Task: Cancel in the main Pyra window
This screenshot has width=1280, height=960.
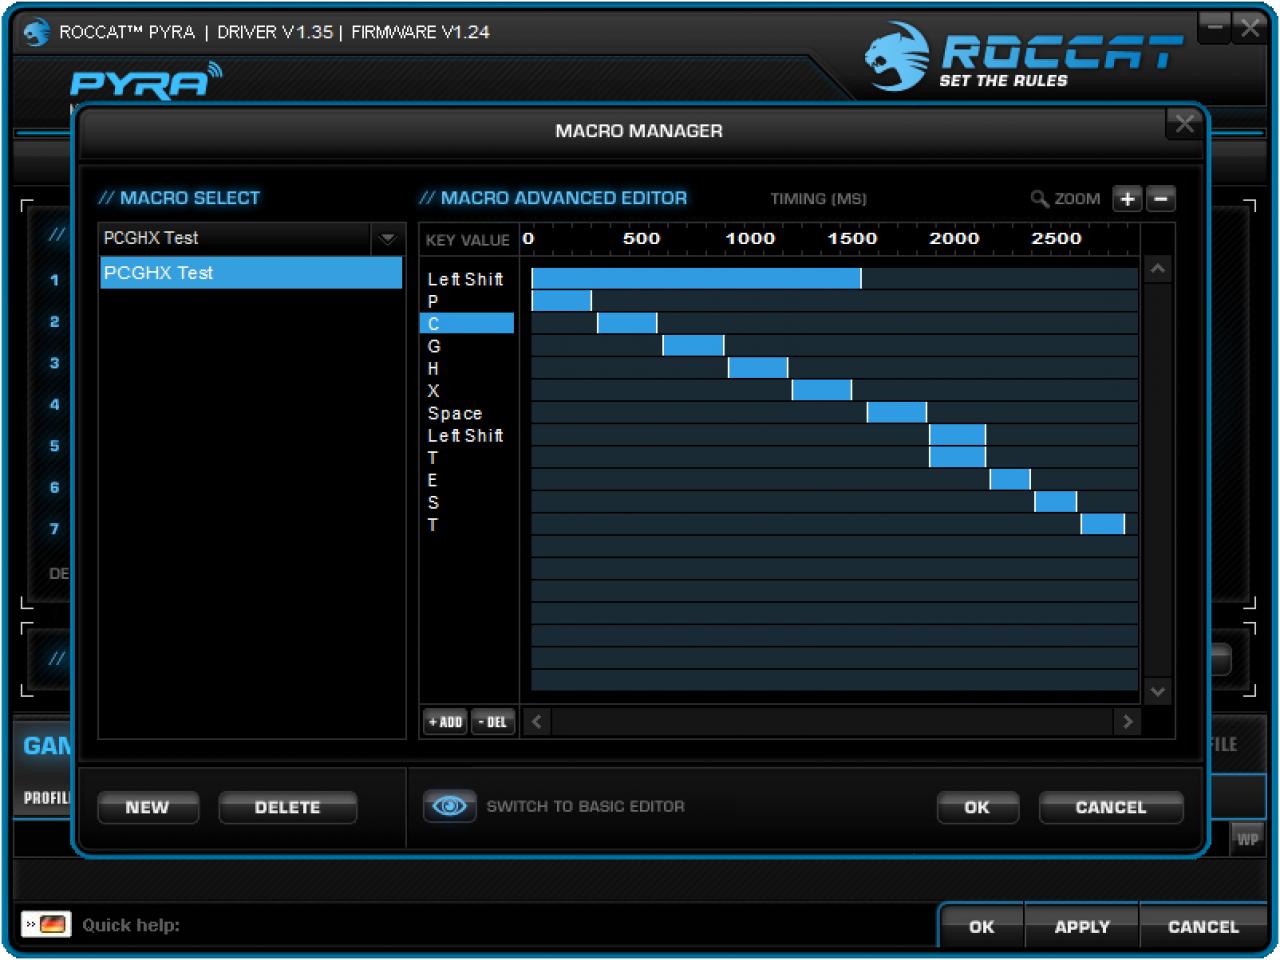Action: coord(1203,927)
